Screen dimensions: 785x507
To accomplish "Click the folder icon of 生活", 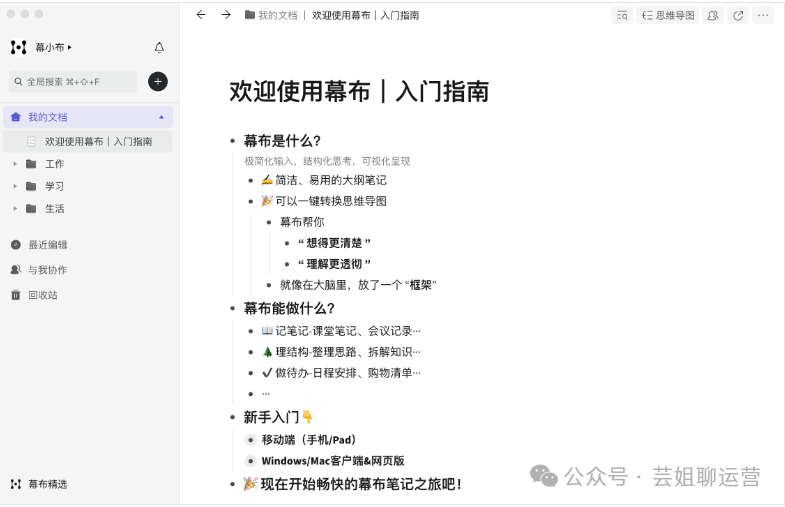I will click(31, 209).
